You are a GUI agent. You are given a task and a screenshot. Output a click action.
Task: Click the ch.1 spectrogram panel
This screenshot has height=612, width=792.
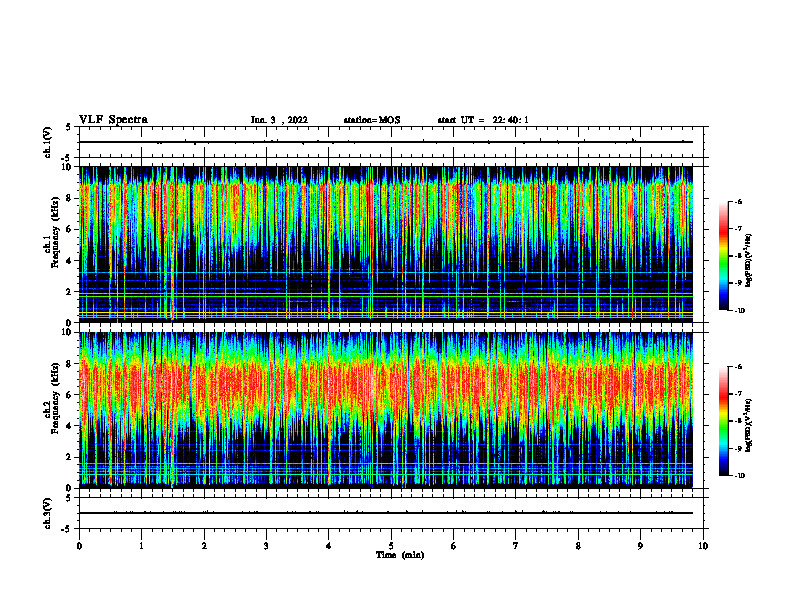point(386,244)
